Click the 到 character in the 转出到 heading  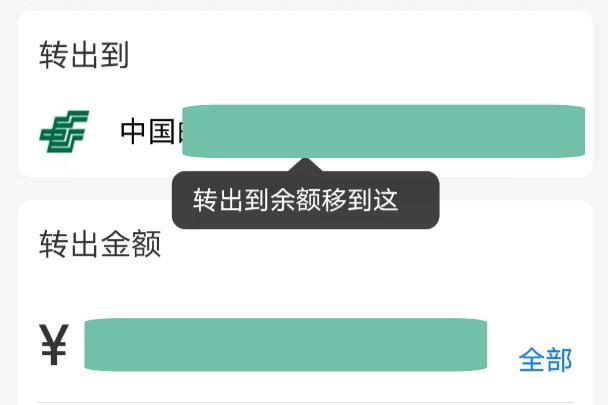point(115,56)
